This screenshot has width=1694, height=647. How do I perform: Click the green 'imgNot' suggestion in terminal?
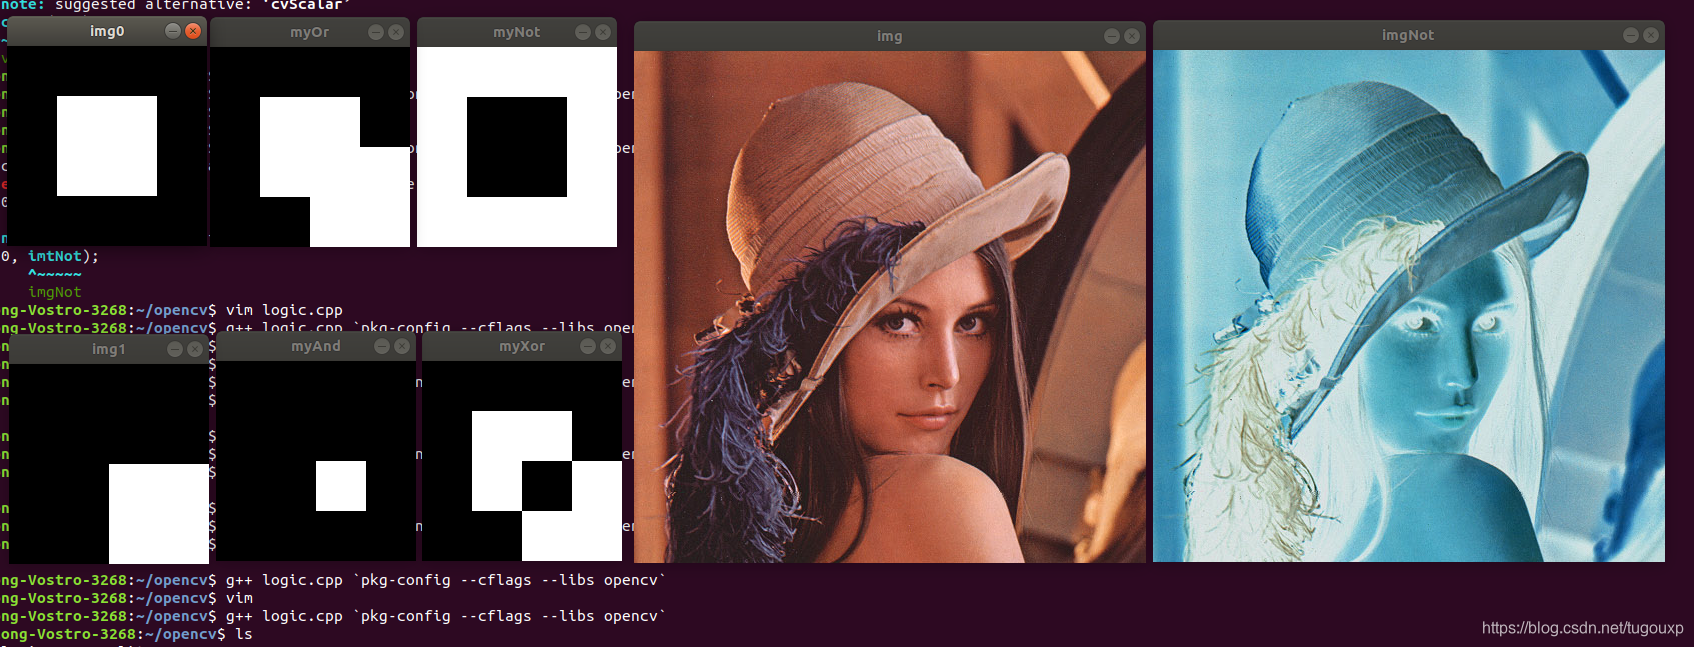(55, 292)
